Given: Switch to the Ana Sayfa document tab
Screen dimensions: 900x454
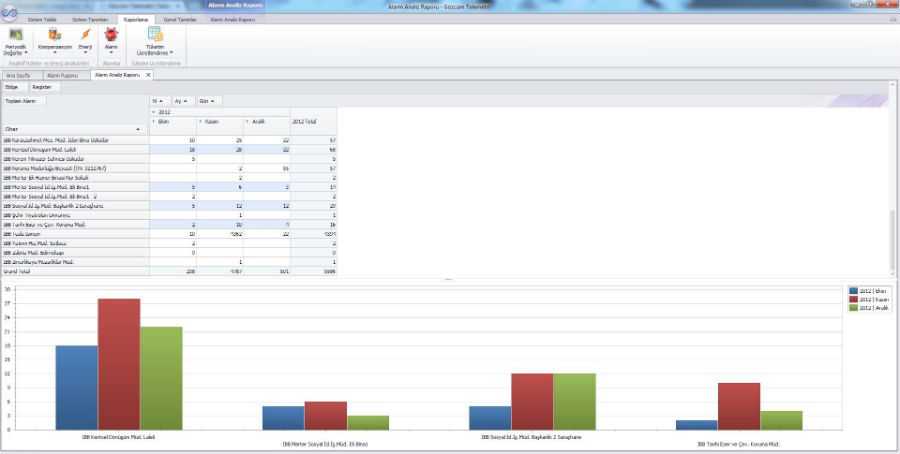Looking at the screenshot, I should click(x=18, y=74).
